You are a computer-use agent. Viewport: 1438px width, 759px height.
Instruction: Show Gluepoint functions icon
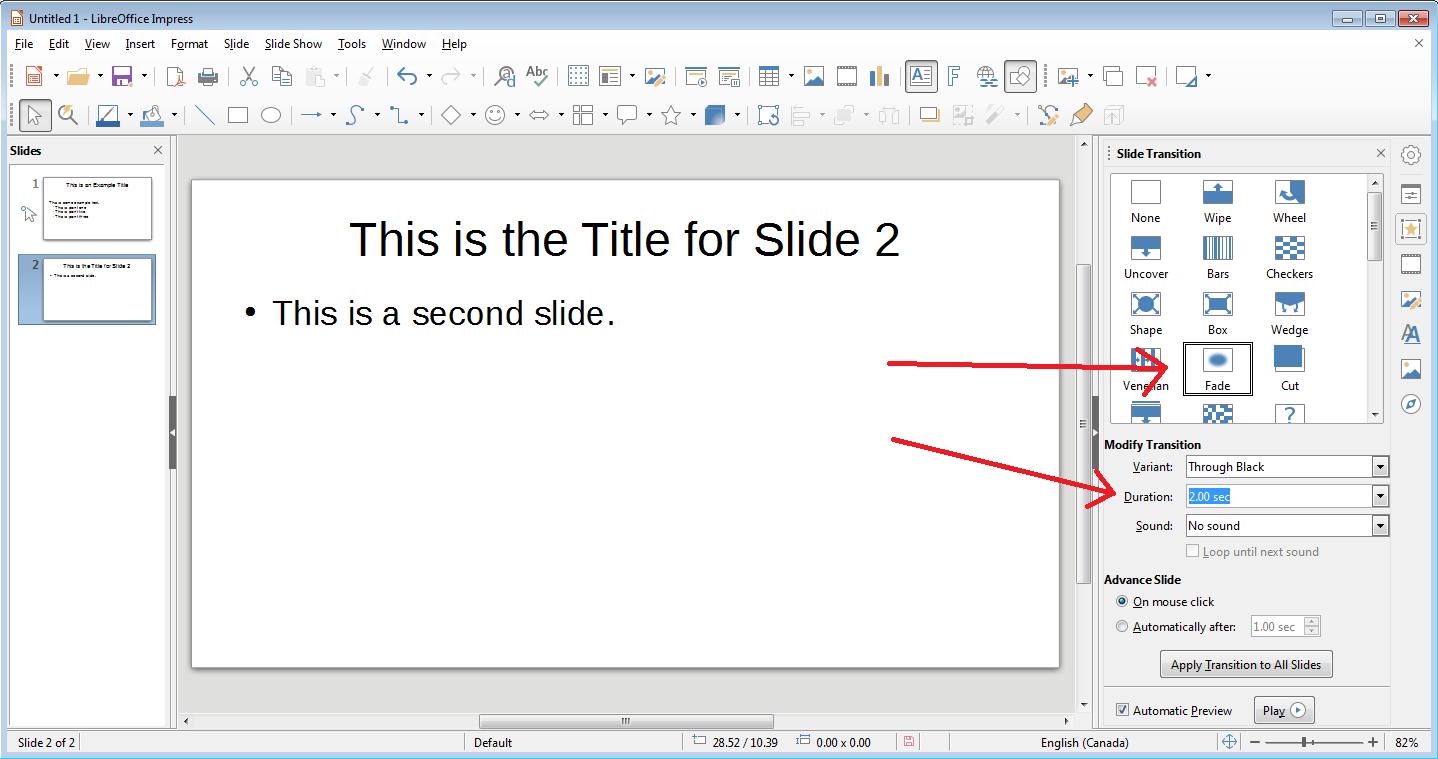[1081, 115]
